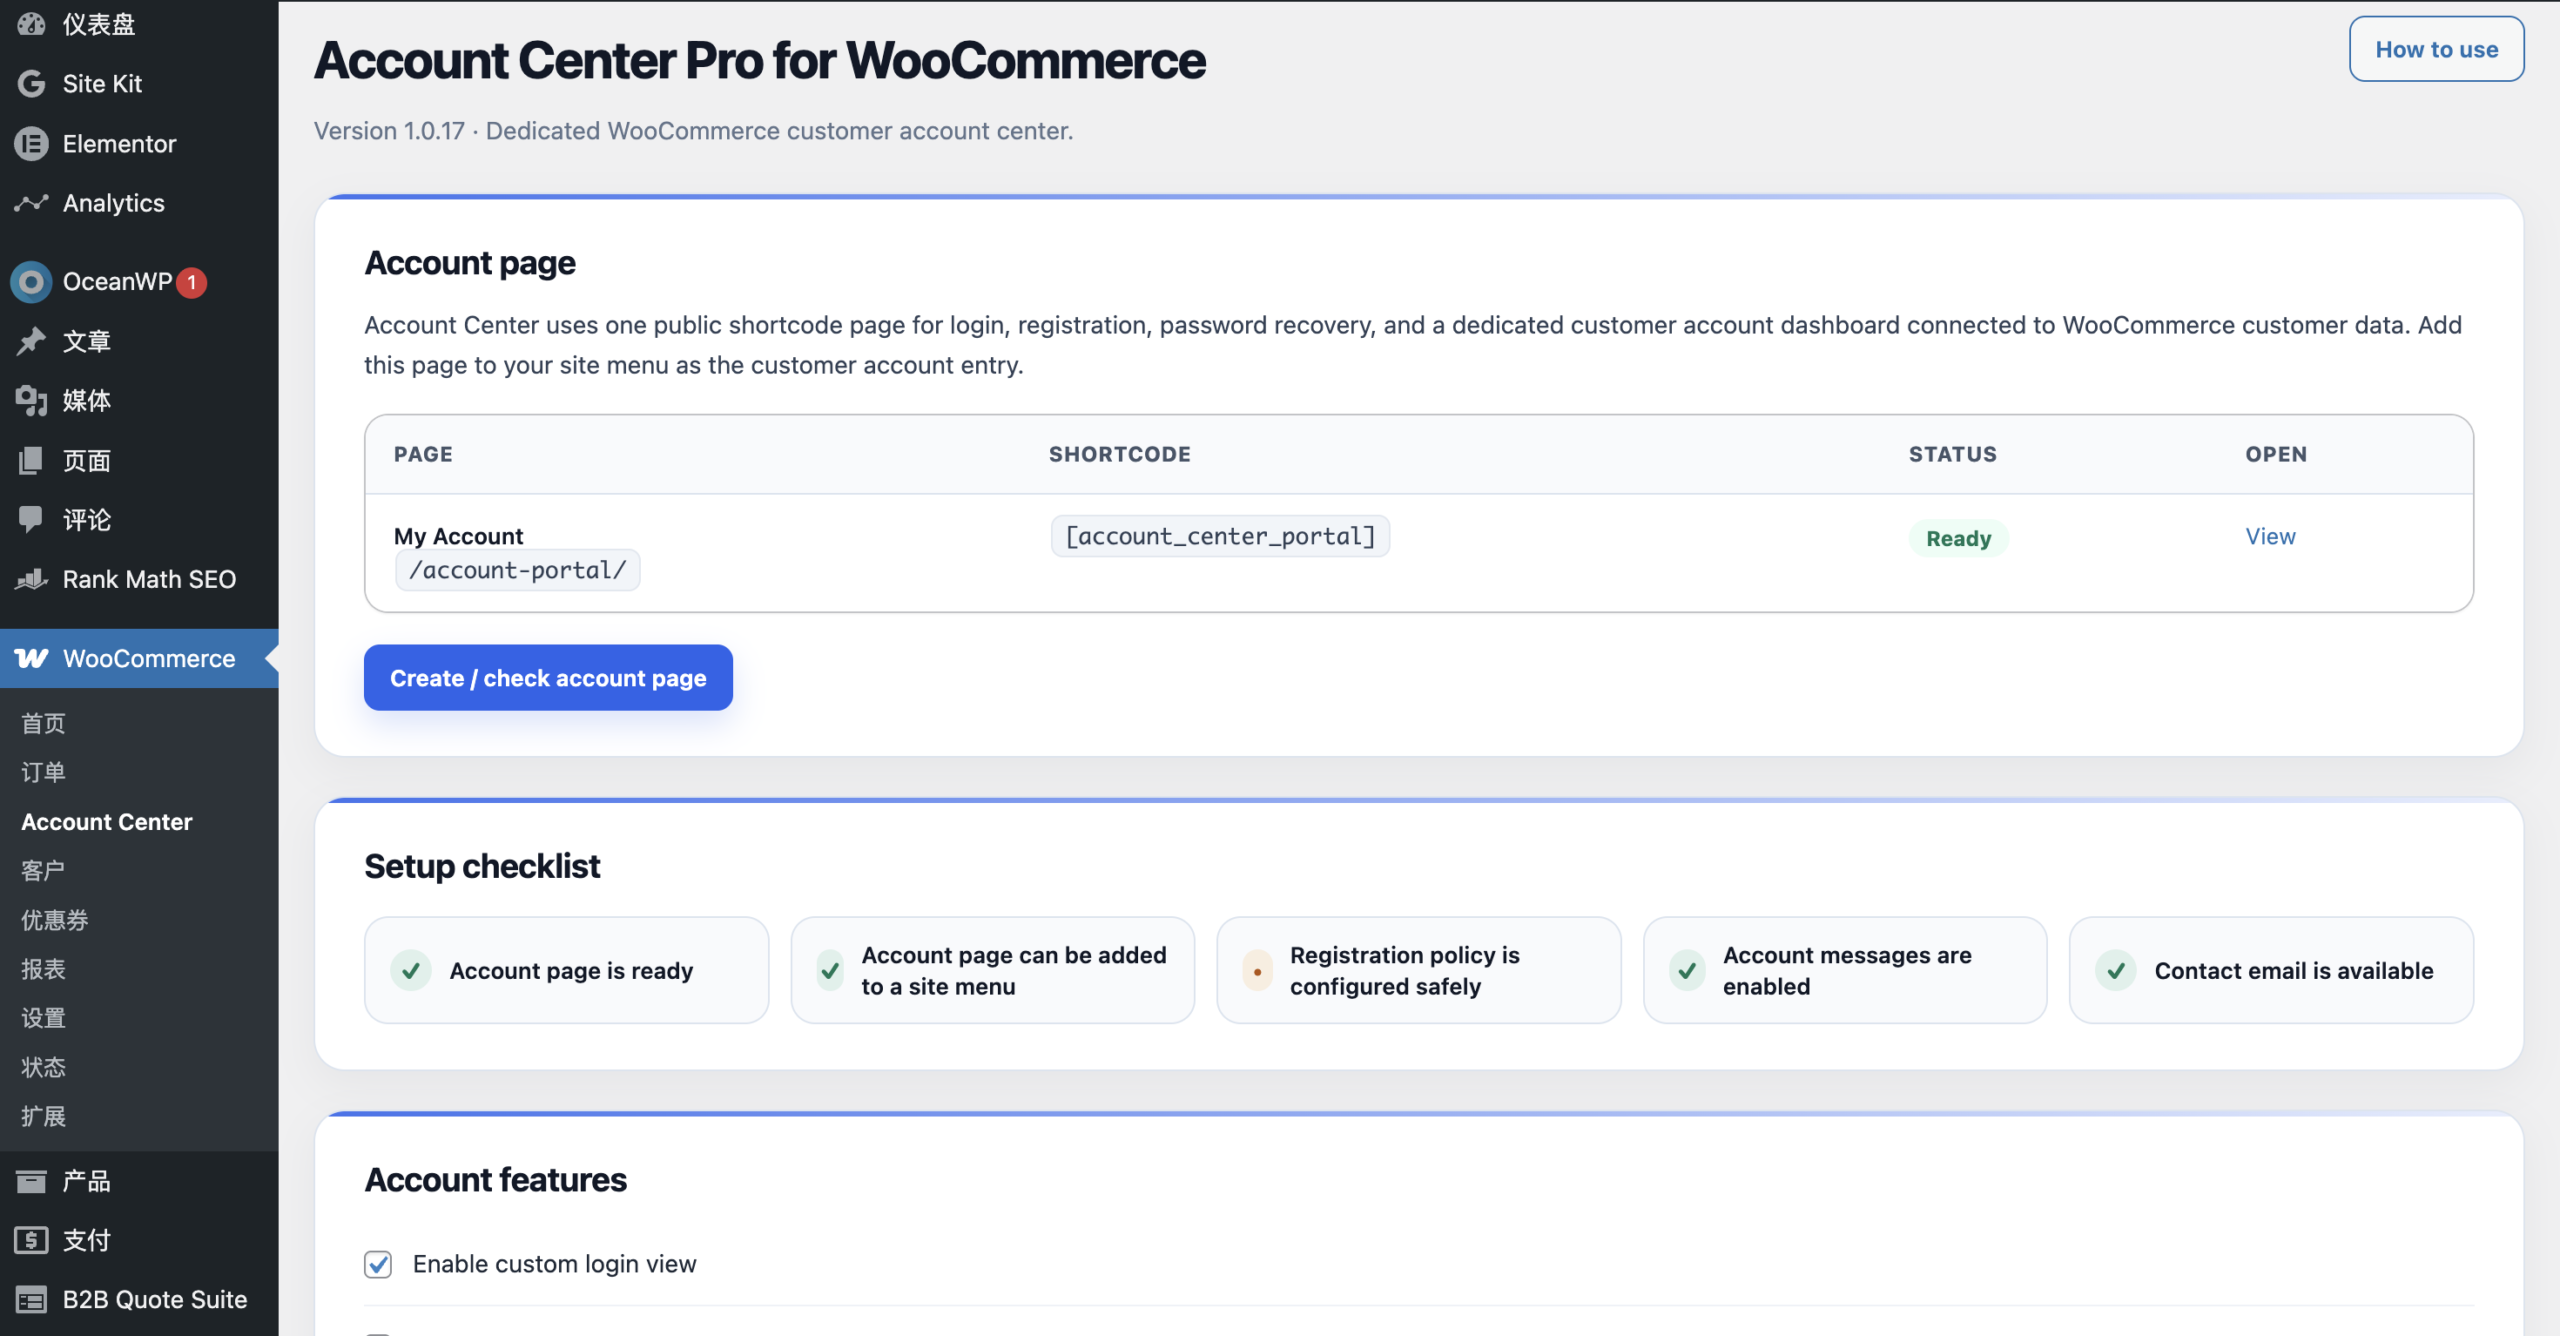This screenshot has height=1336, width=2560.
Task: Go to WooCommerce 状态 status submenu
Action: tap(44, 1067)
